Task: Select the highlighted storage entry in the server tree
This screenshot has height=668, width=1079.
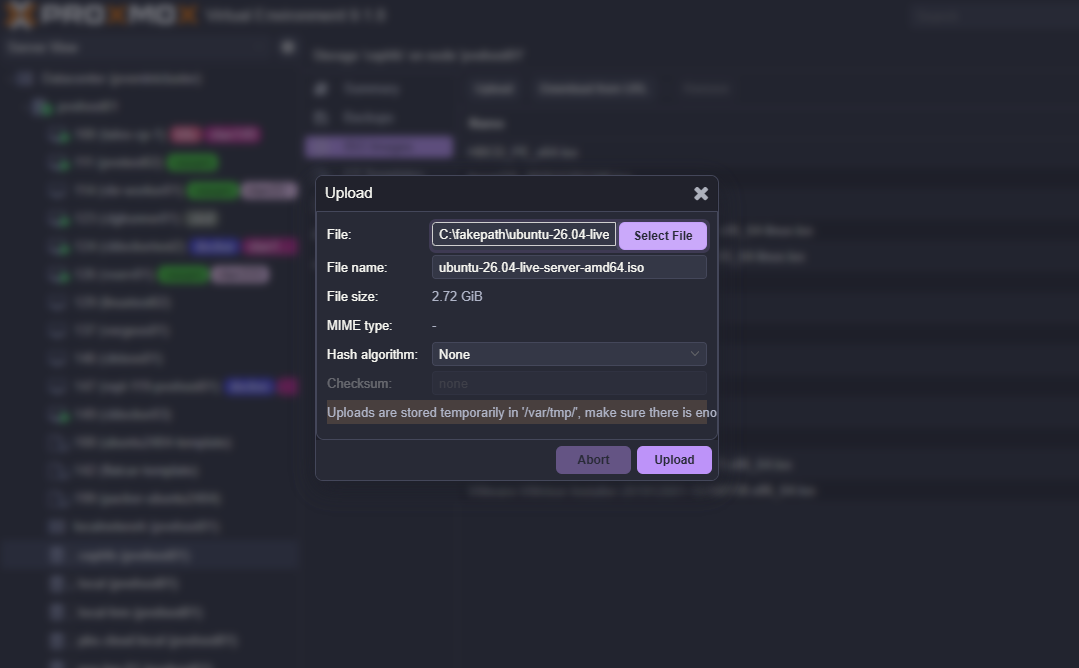Action: tap(132, 555)
